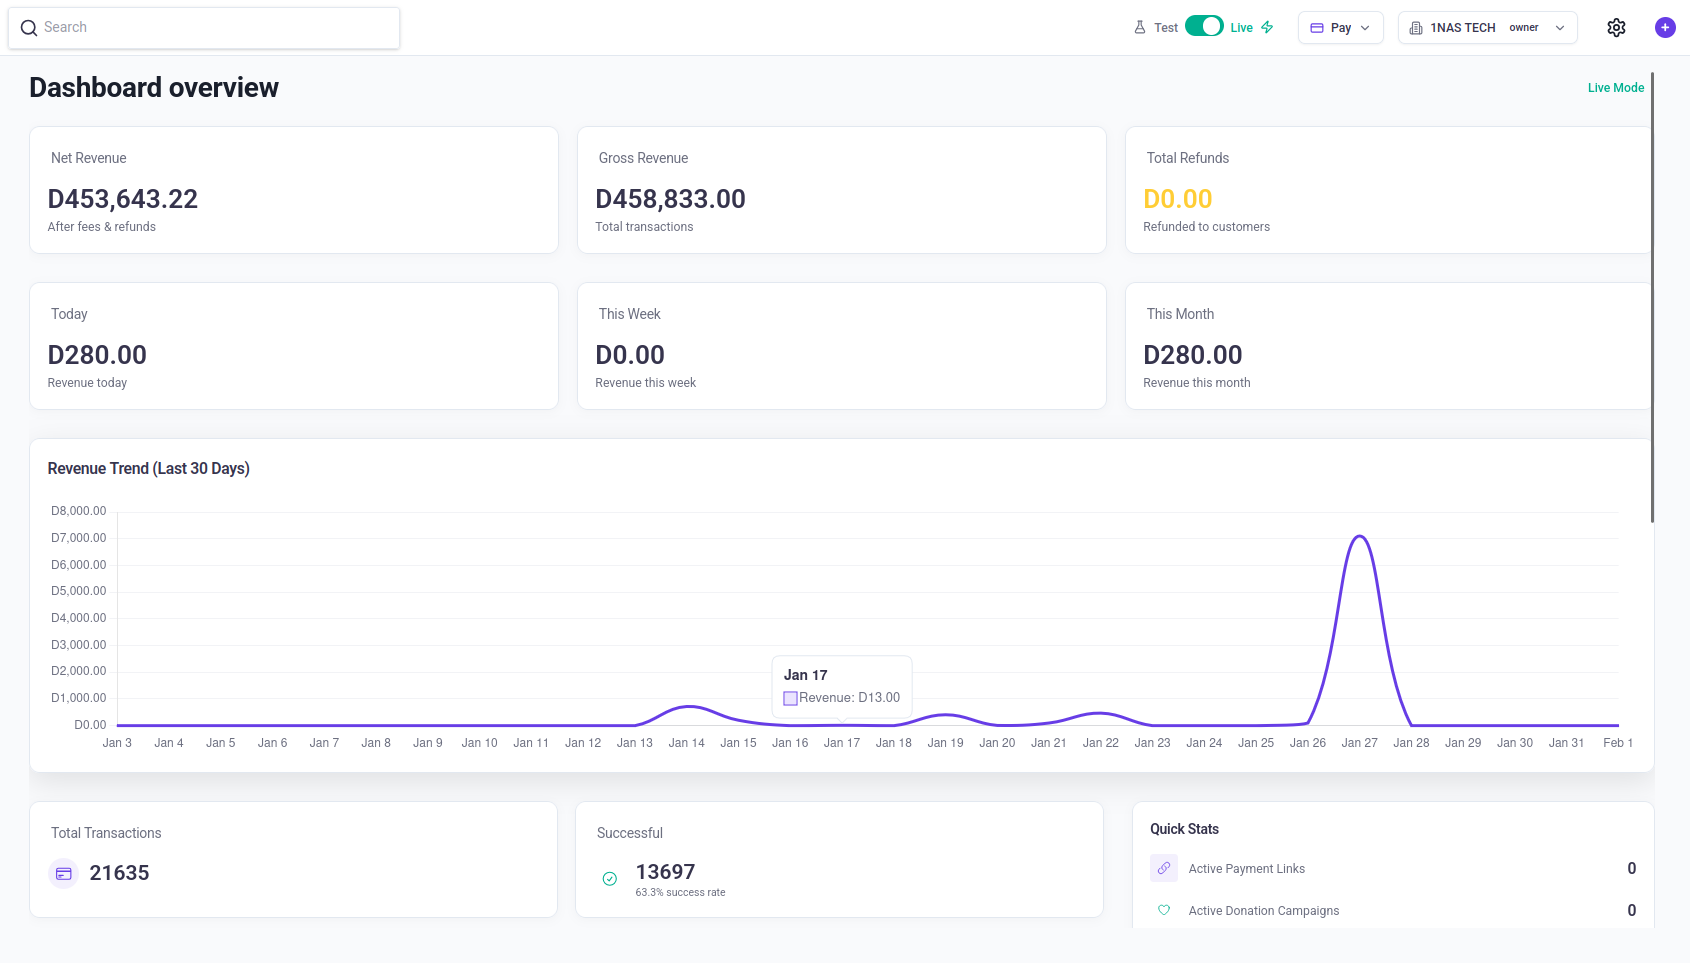
Task: Click the search input field
Action: tap(200, 27)
